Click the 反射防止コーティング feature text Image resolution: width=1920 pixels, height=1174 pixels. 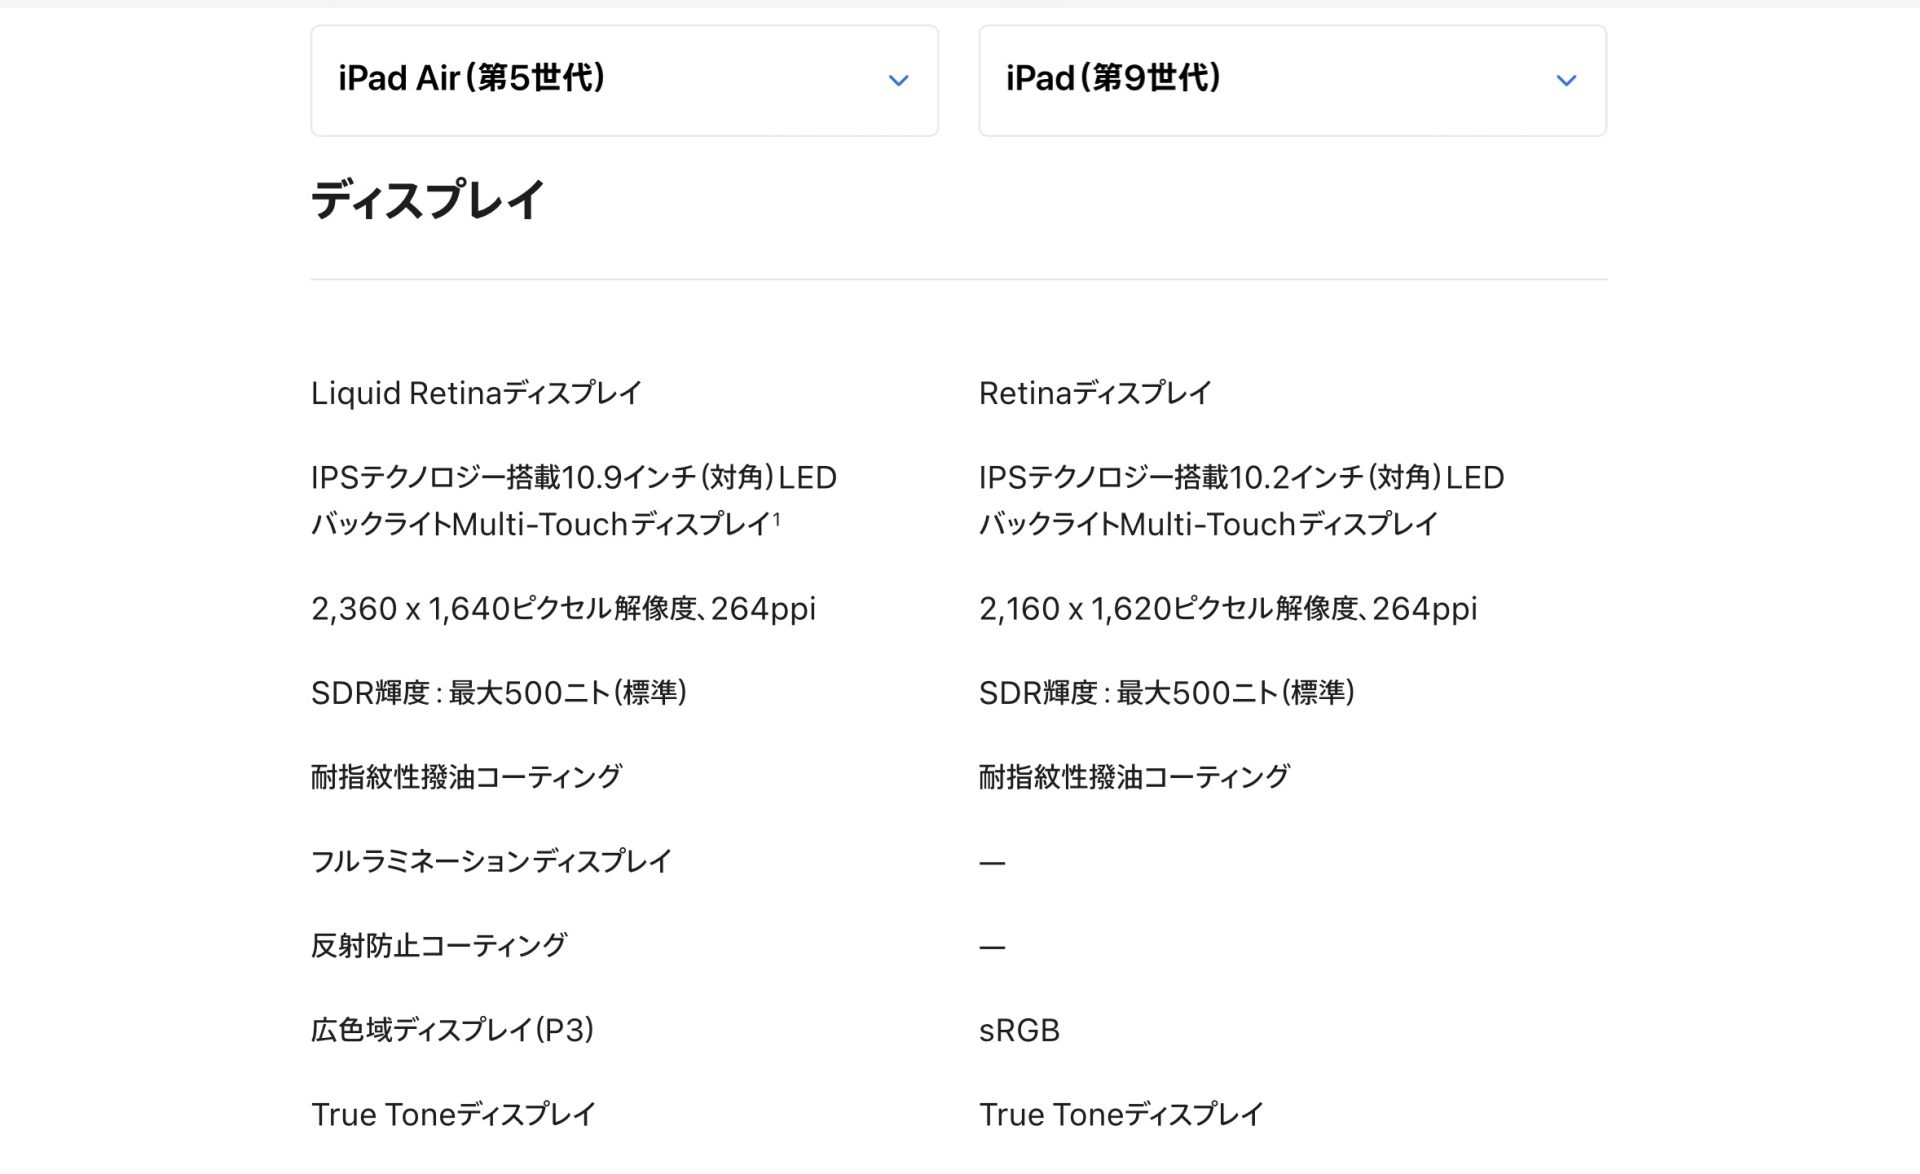pyautogui.click(x=438, y=945)
